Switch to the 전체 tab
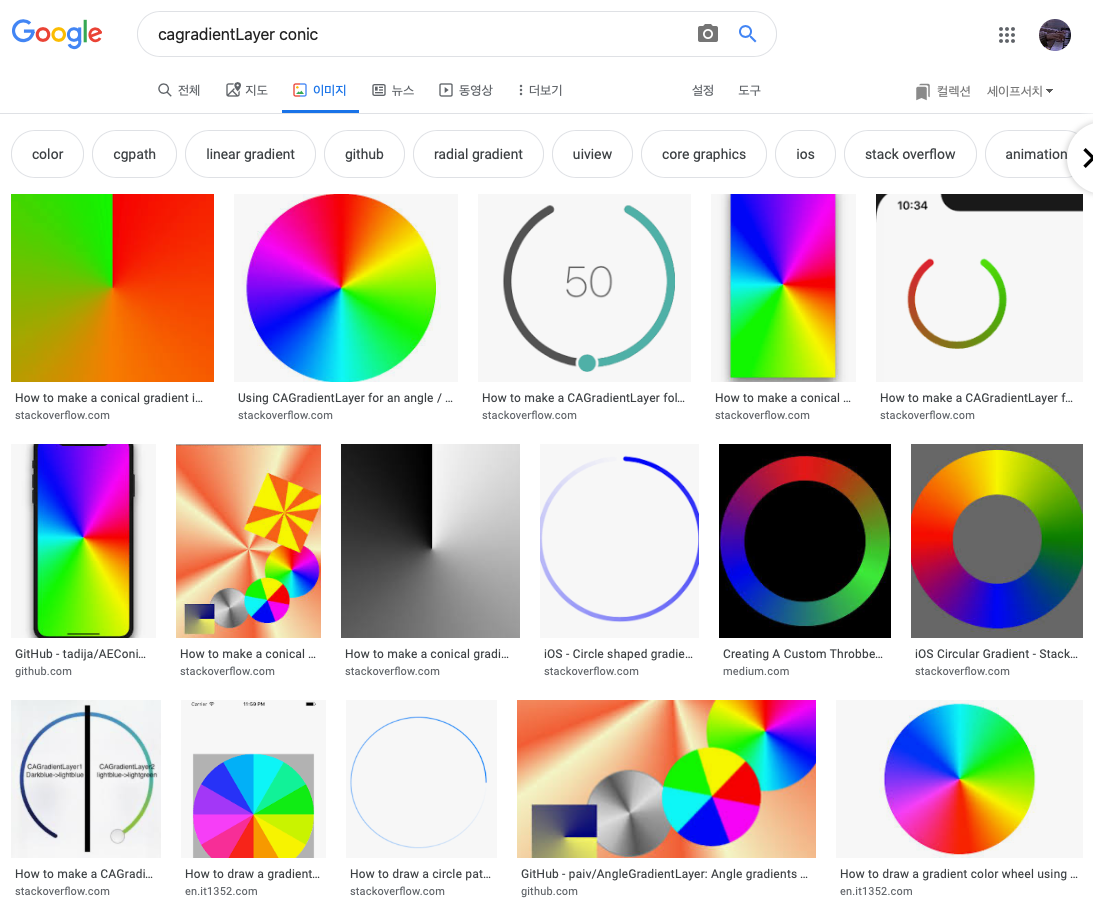The image size is (1093, 904). 179,90
